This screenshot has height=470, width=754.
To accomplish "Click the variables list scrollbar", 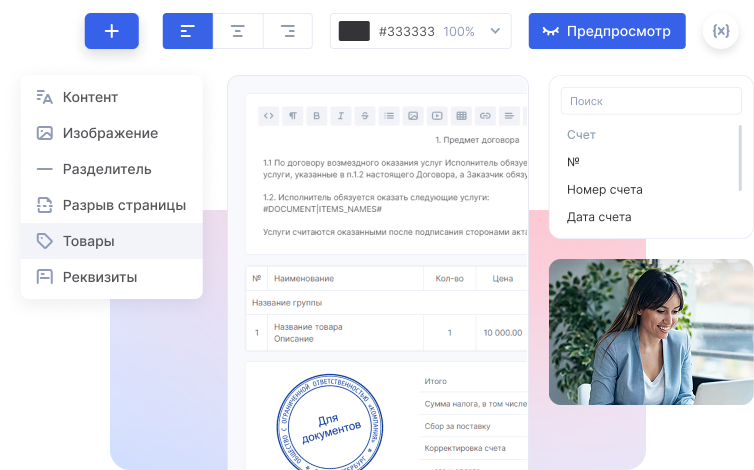I will [740, 158].
